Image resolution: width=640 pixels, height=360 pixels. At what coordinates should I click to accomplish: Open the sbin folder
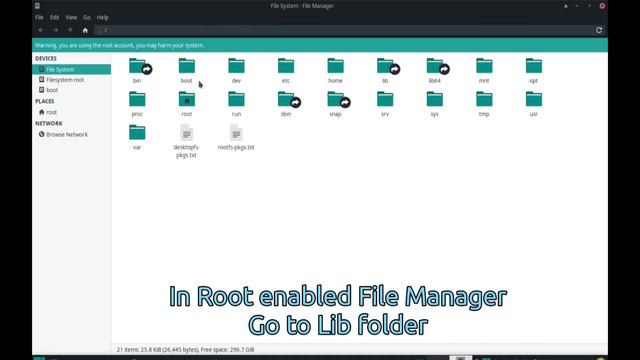[x=286, y=100]
